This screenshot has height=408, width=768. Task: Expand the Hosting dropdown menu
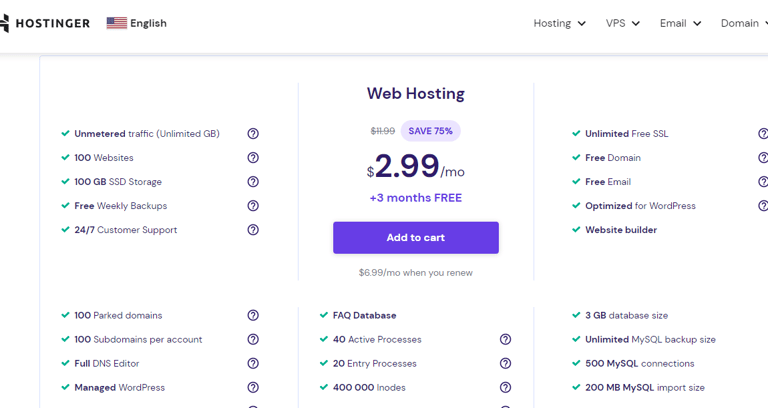(559, 23)
